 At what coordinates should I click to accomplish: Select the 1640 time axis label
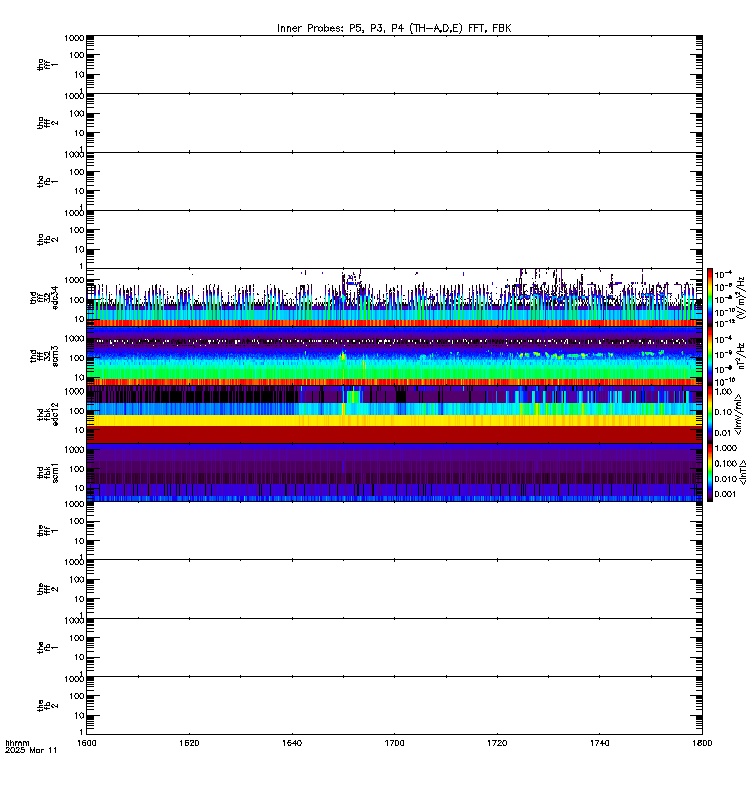(292, 743)
